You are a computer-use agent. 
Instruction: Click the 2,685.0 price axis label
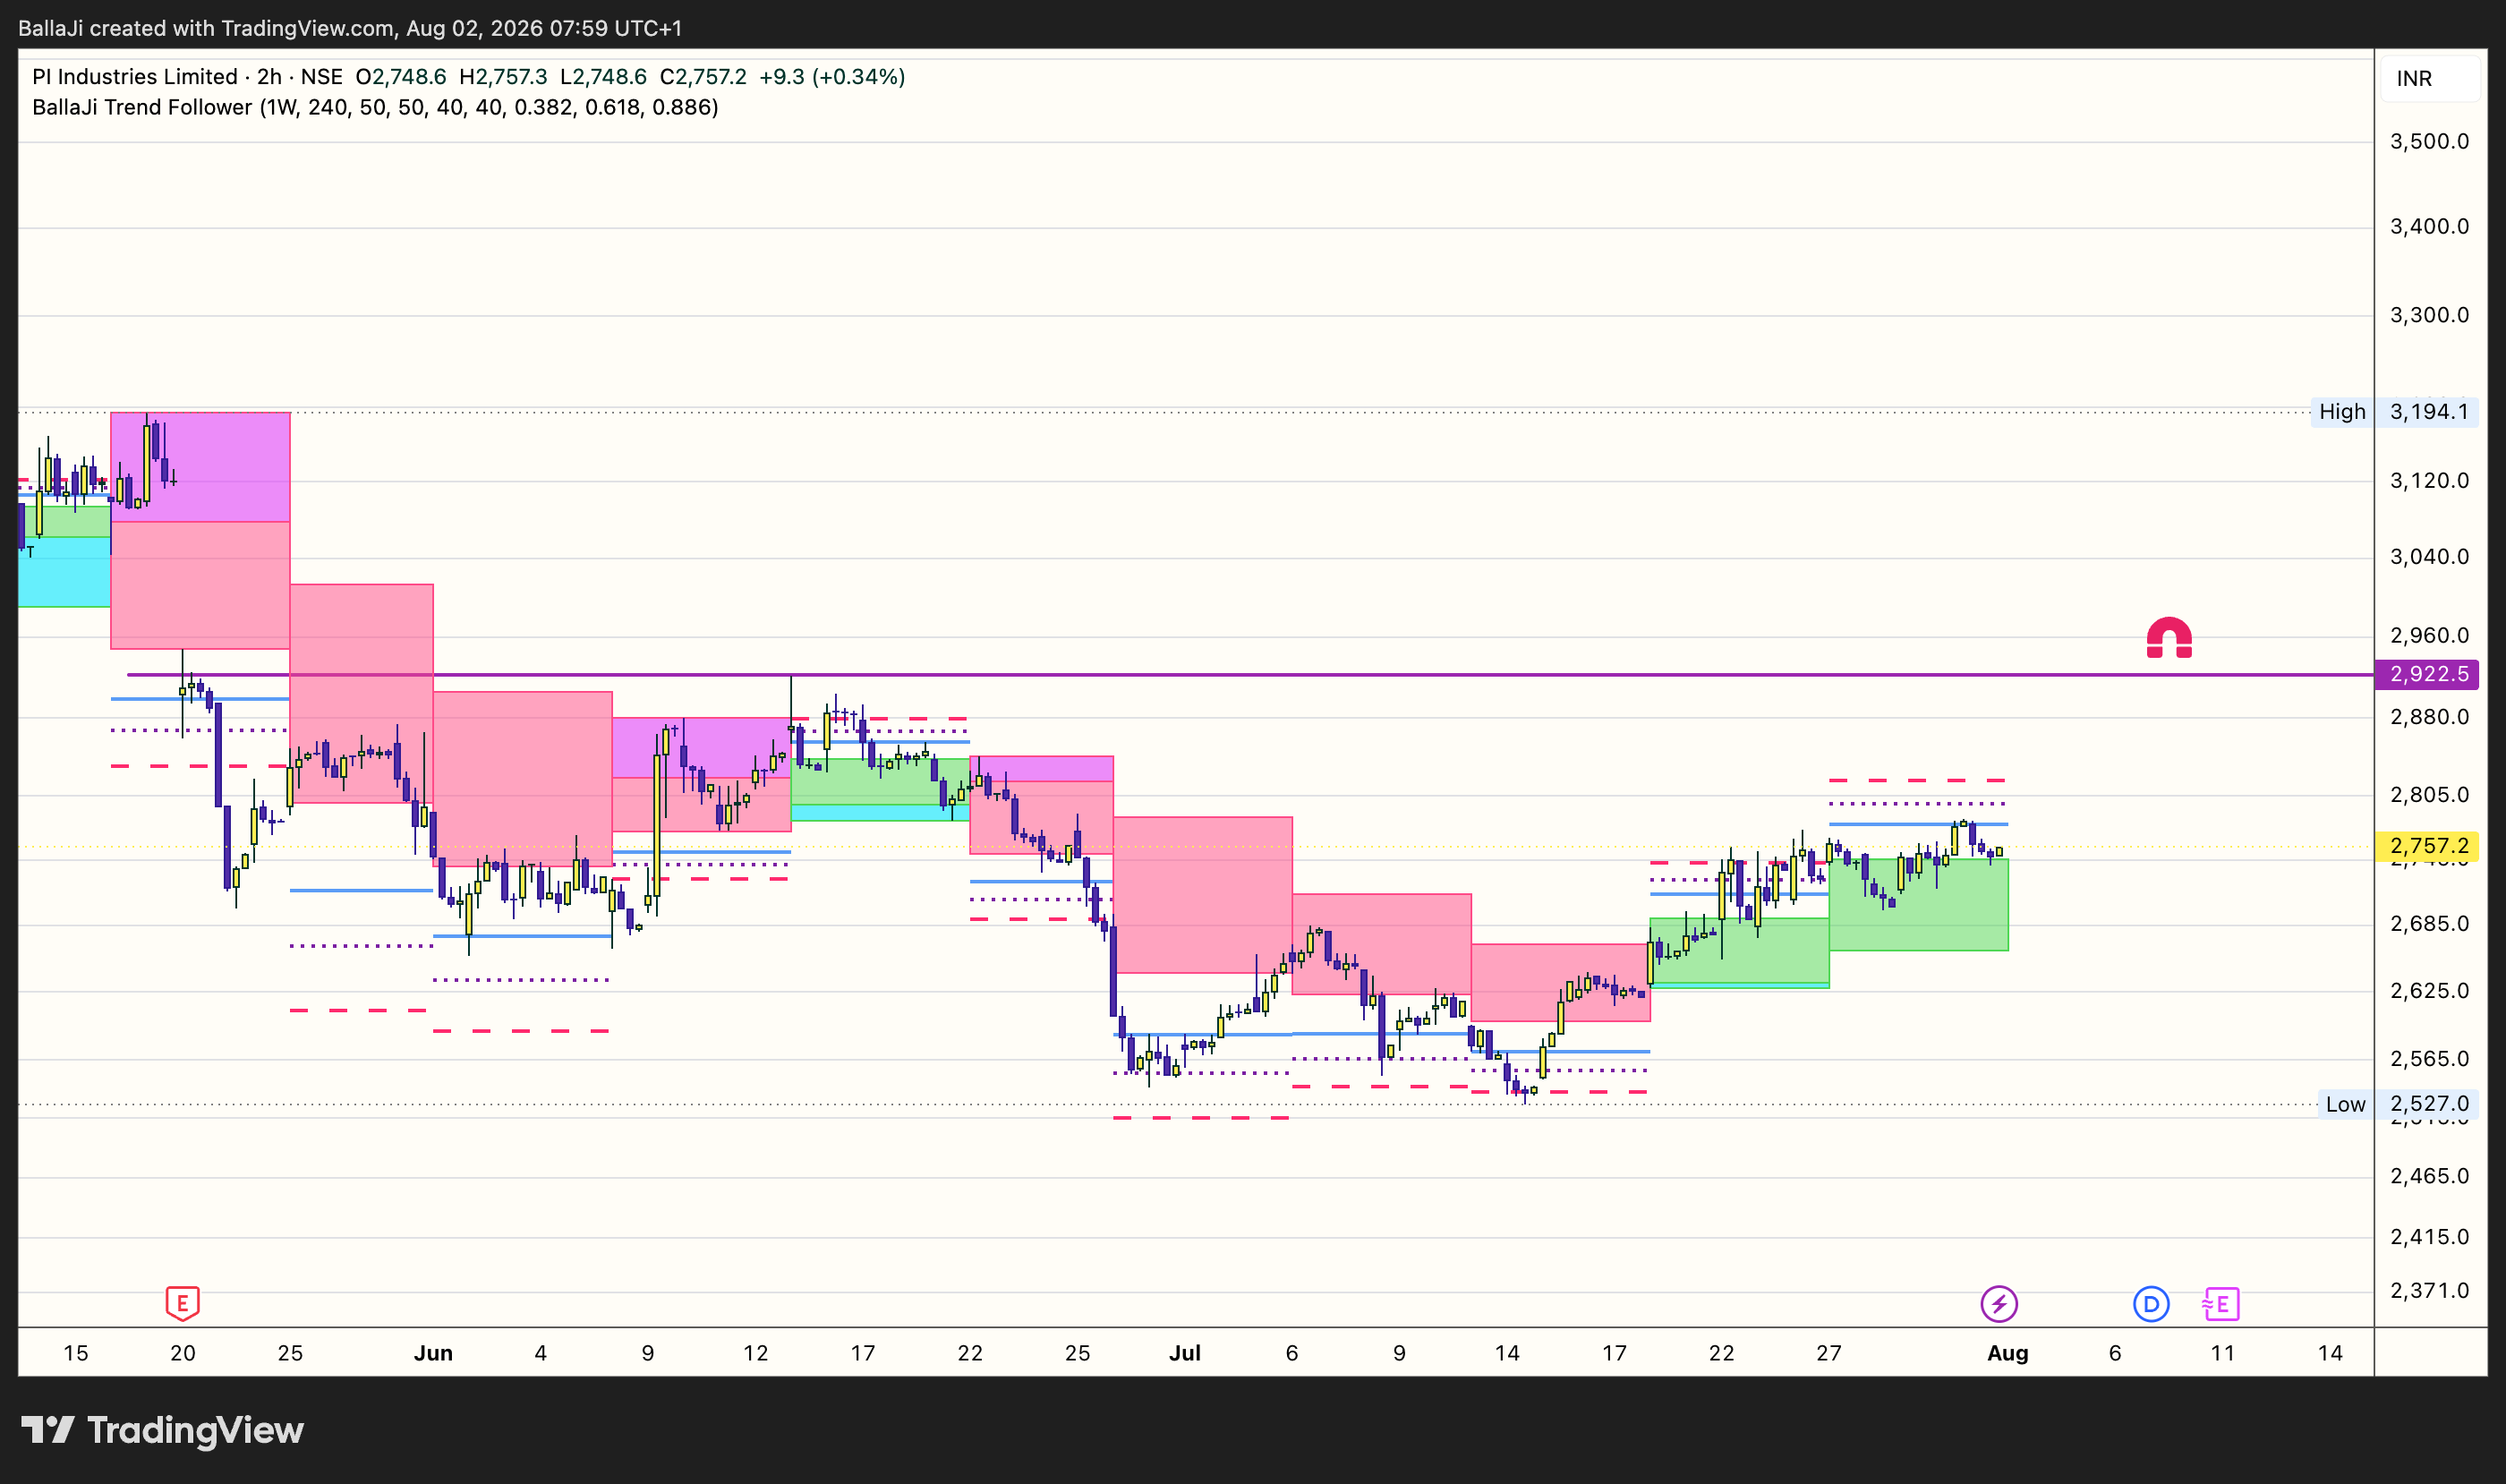pyautogui.click(x=2429, y=924)
